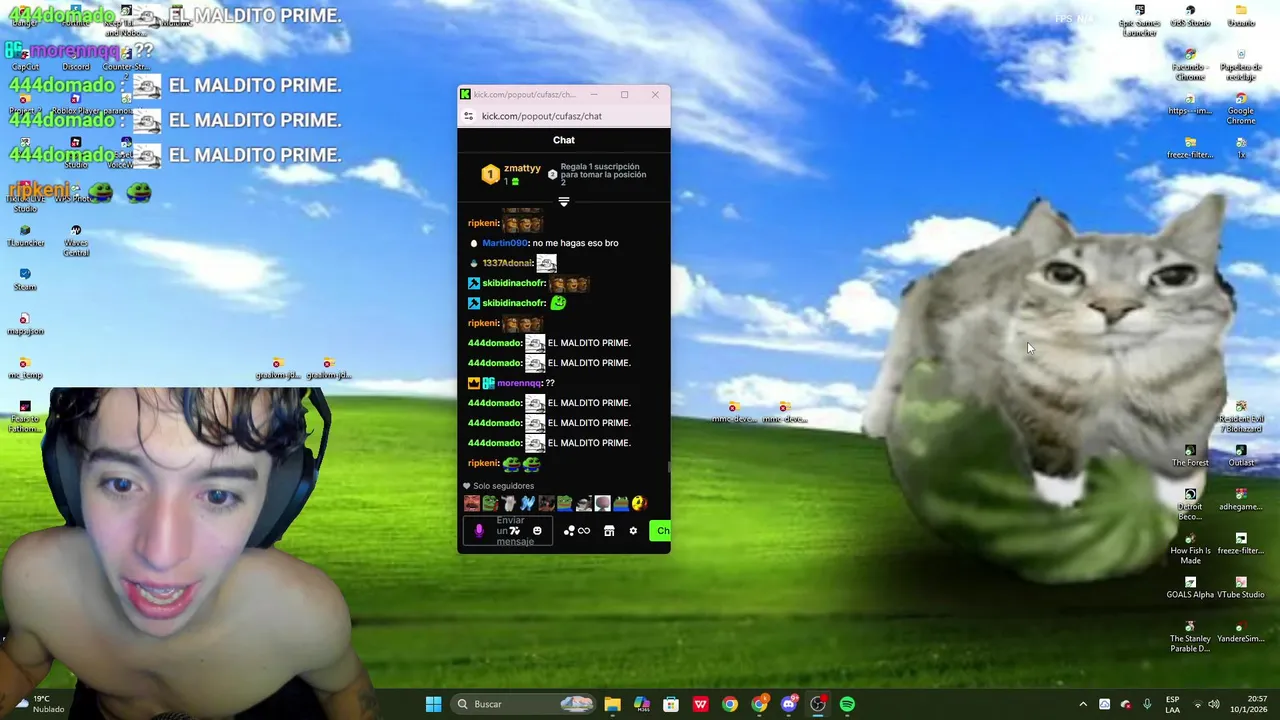Open The Forest desktop shortcut
1280x720 pixels.
point(1190,456)
